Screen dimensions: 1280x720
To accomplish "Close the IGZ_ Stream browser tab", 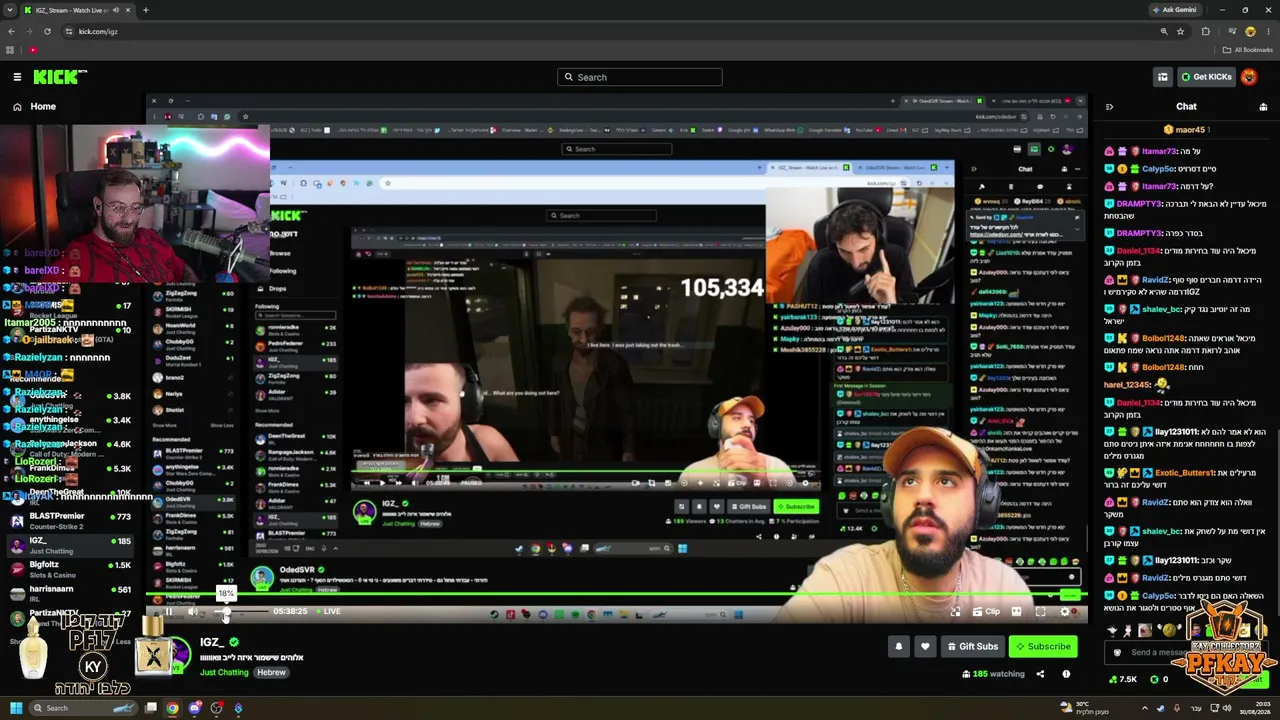I will pyautogui.click(x=128, y=10).
